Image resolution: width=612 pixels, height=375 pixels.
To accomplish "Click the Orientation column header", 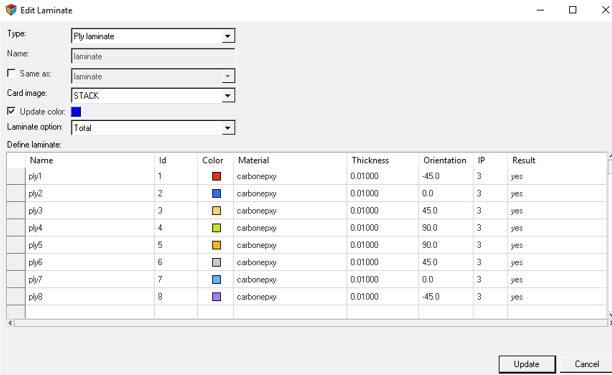I will point(445,160).
